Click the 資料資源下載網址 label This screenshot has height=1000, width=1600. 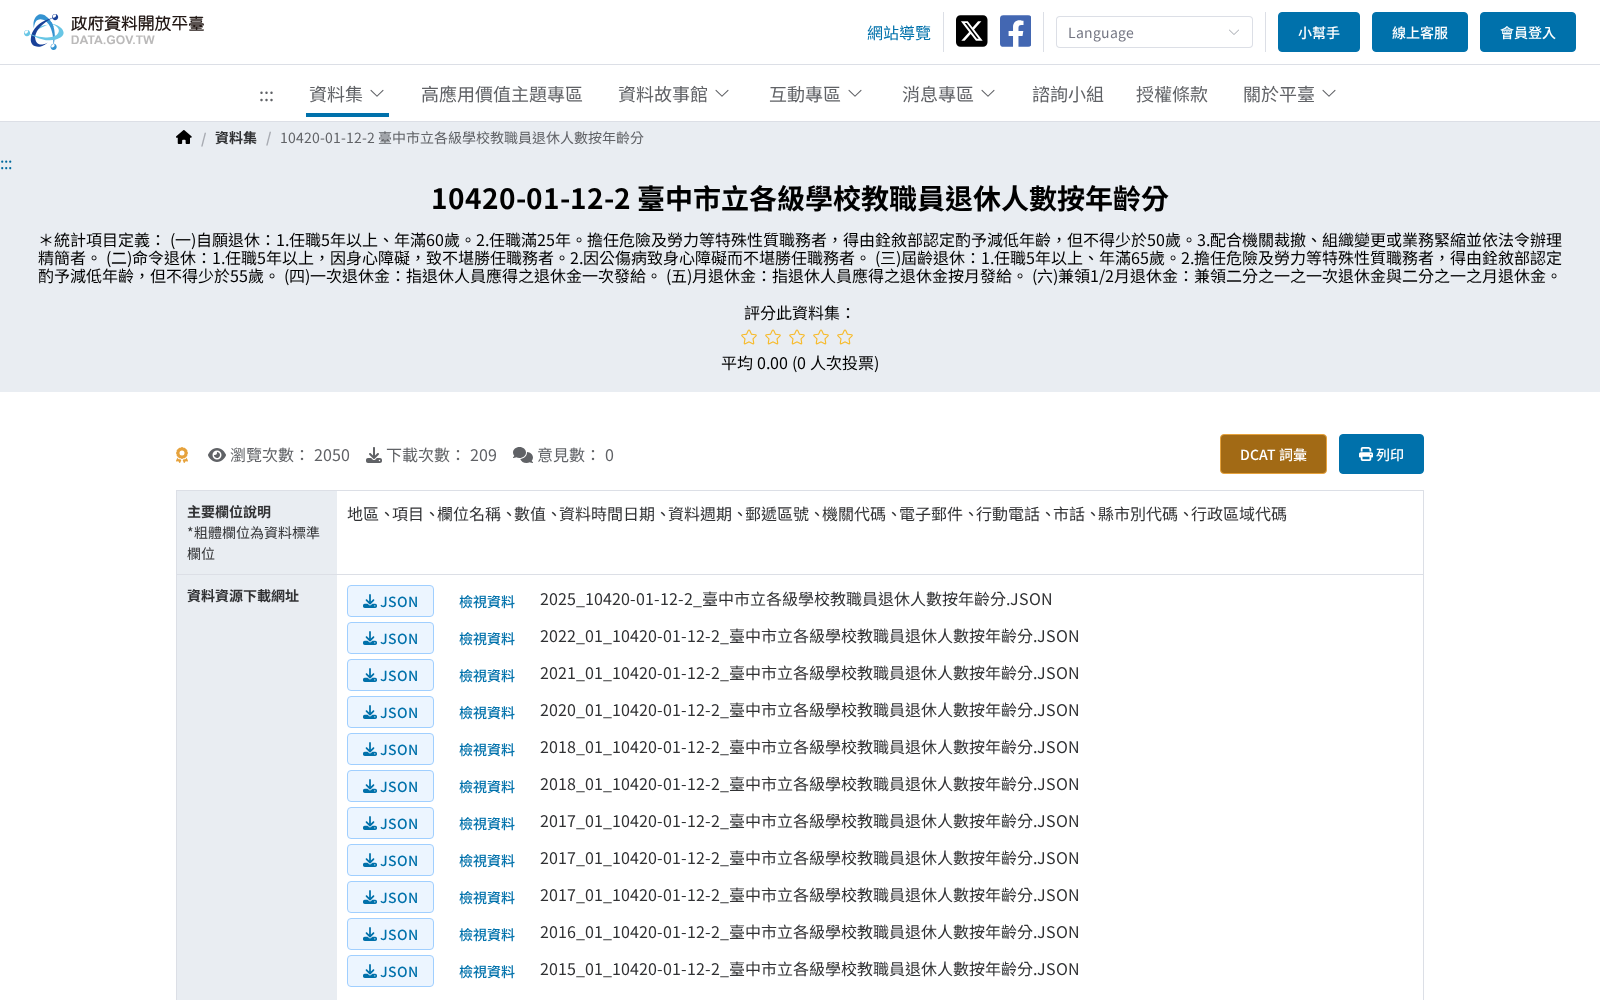tap(243, 595)
